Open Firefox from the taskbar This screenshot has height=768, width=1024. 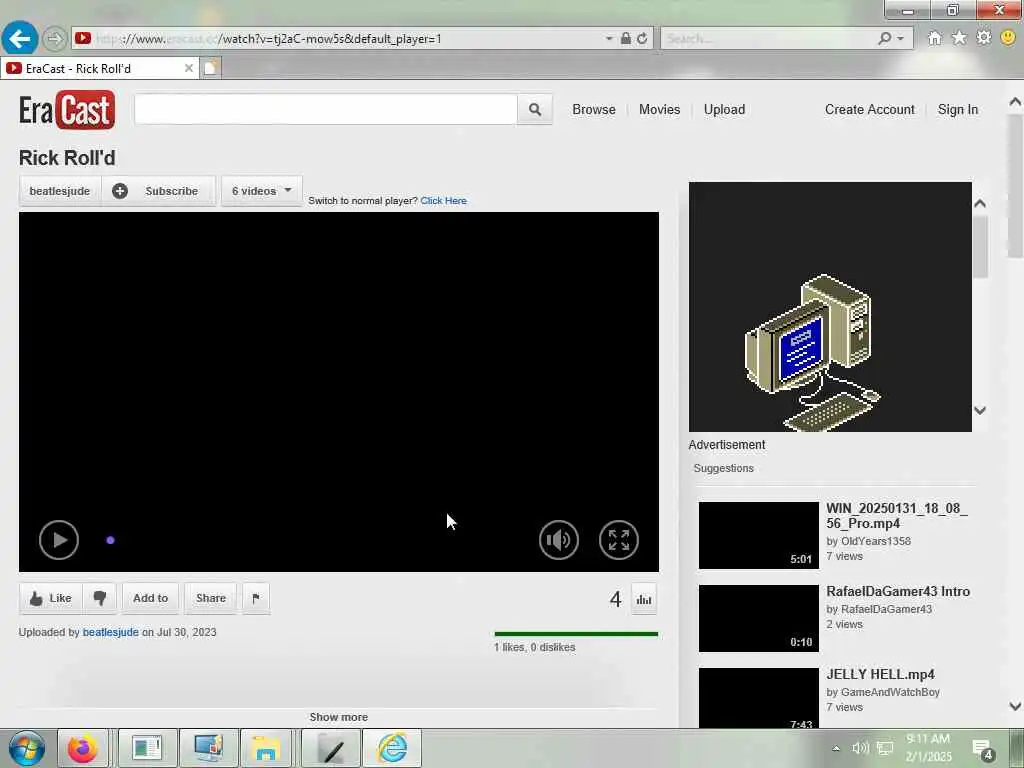coord(82,748)
